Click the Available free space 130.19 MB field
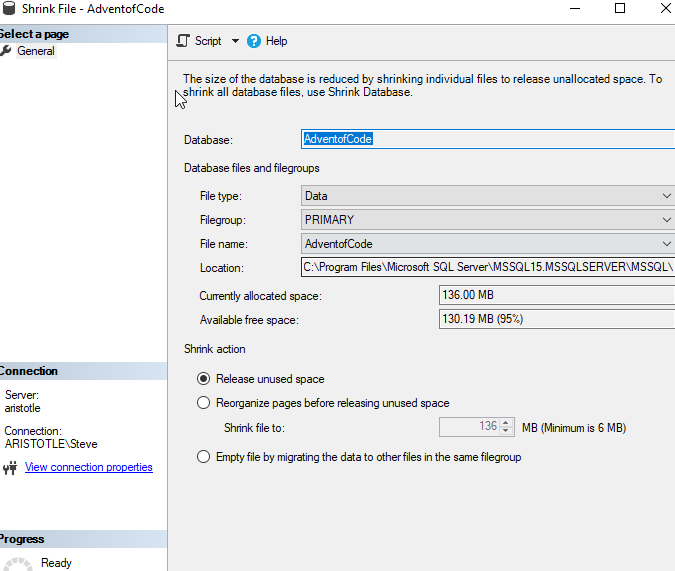This screenshot has width=675, height=571. pyautogui.click(x=557, y=319)
